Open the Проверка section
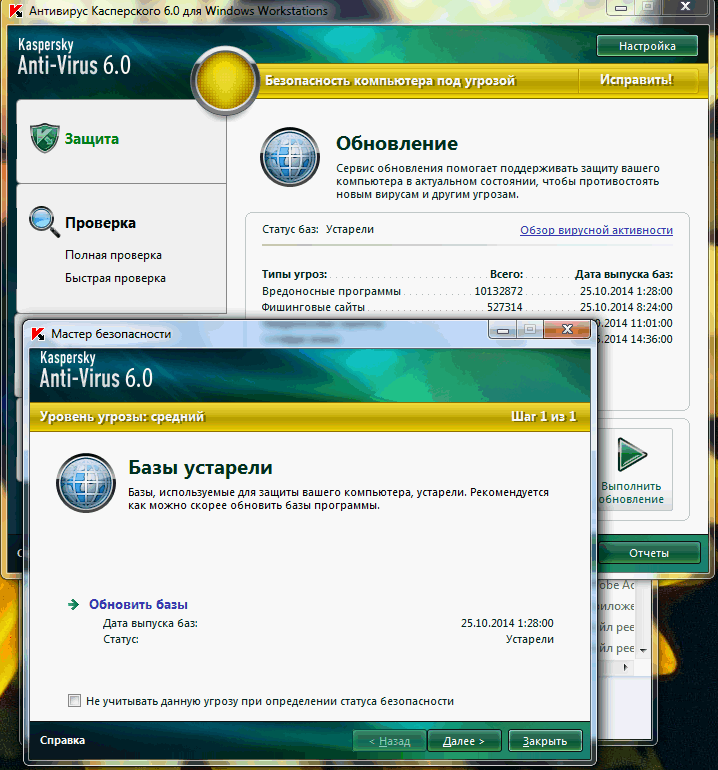 pos(100,223)
